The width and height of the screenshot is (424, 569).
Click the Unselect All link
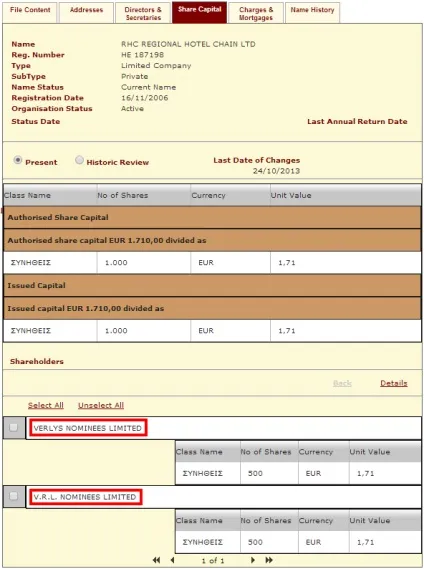coord(101,405)
